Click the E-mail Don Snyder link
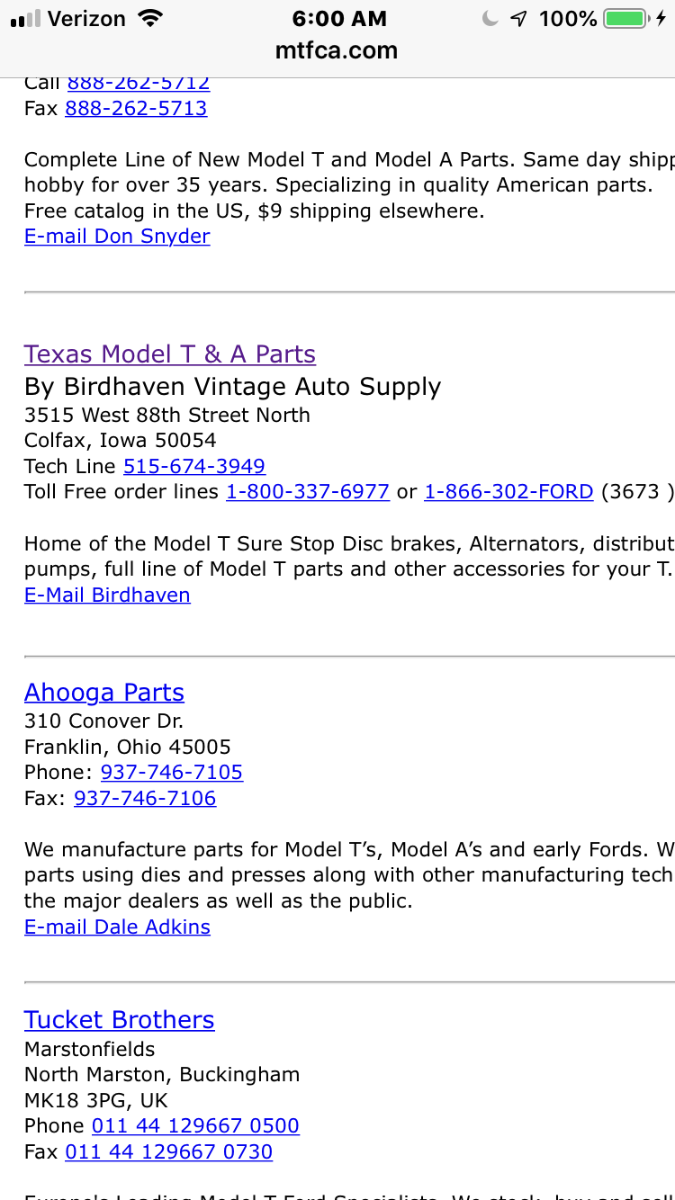 click(117, 236)
